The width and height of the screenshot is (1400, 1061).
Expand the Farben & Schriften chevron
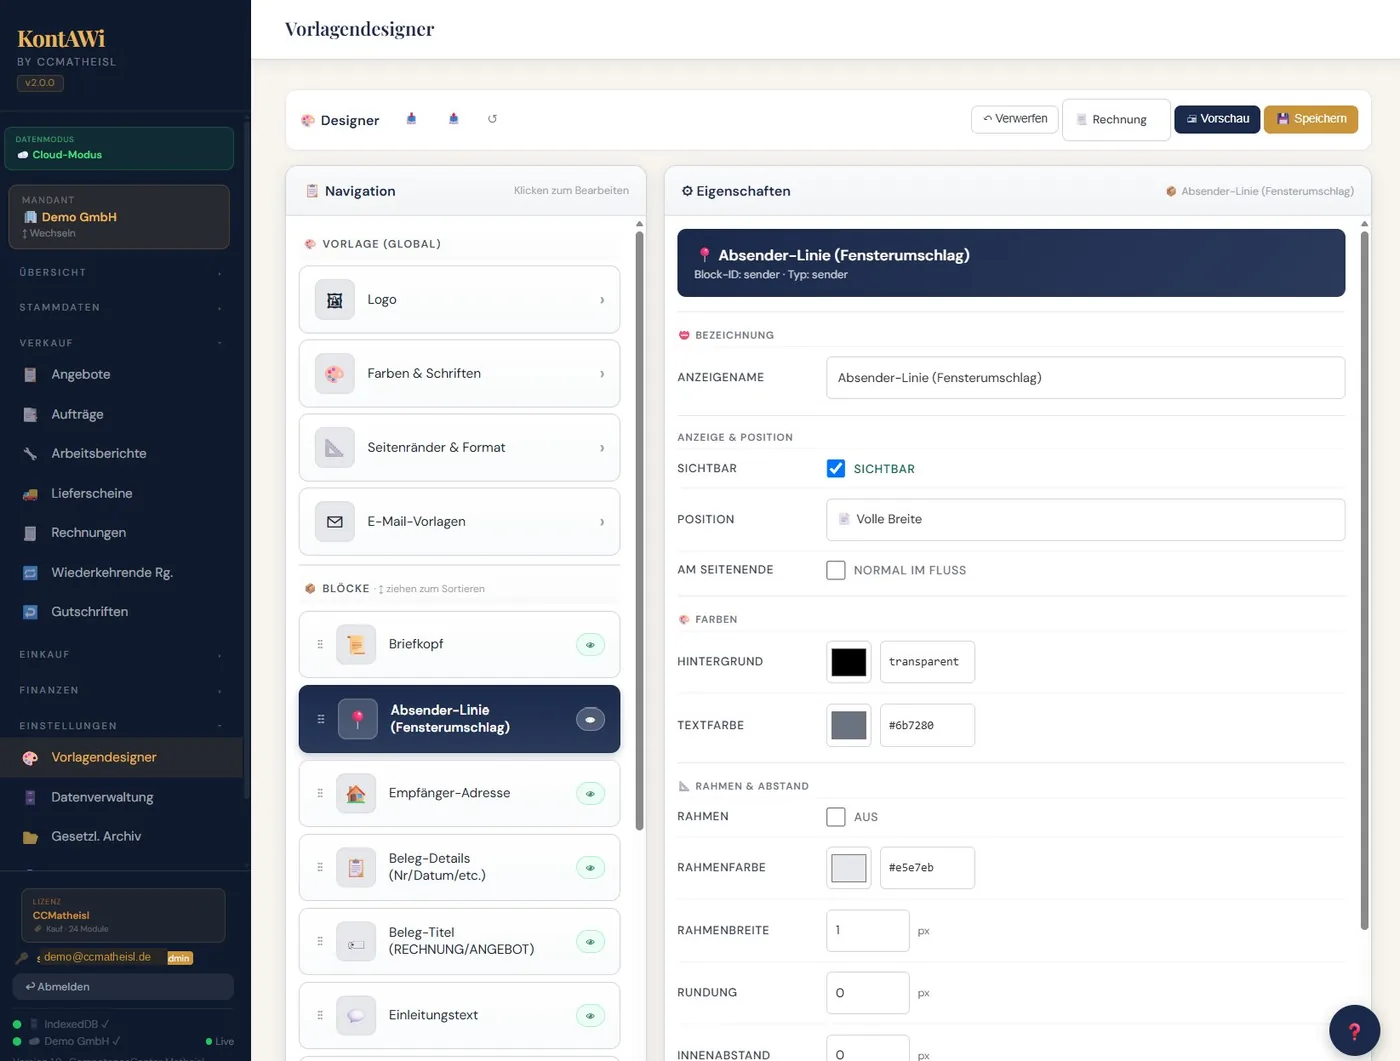(x=602, y=374)
